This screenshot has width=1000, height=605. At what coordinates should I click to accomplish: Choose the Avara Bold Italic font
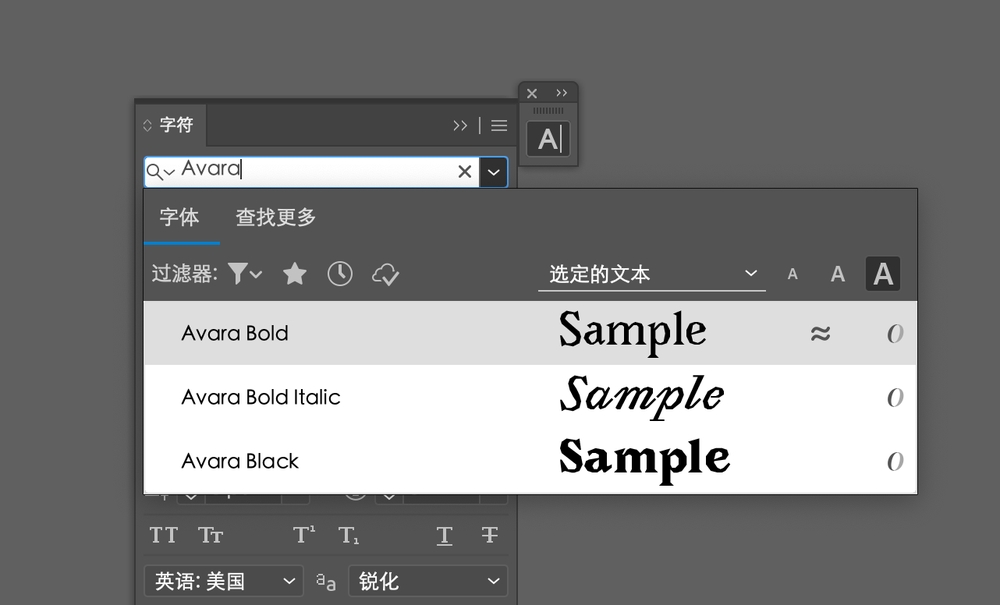coord(261,397)
